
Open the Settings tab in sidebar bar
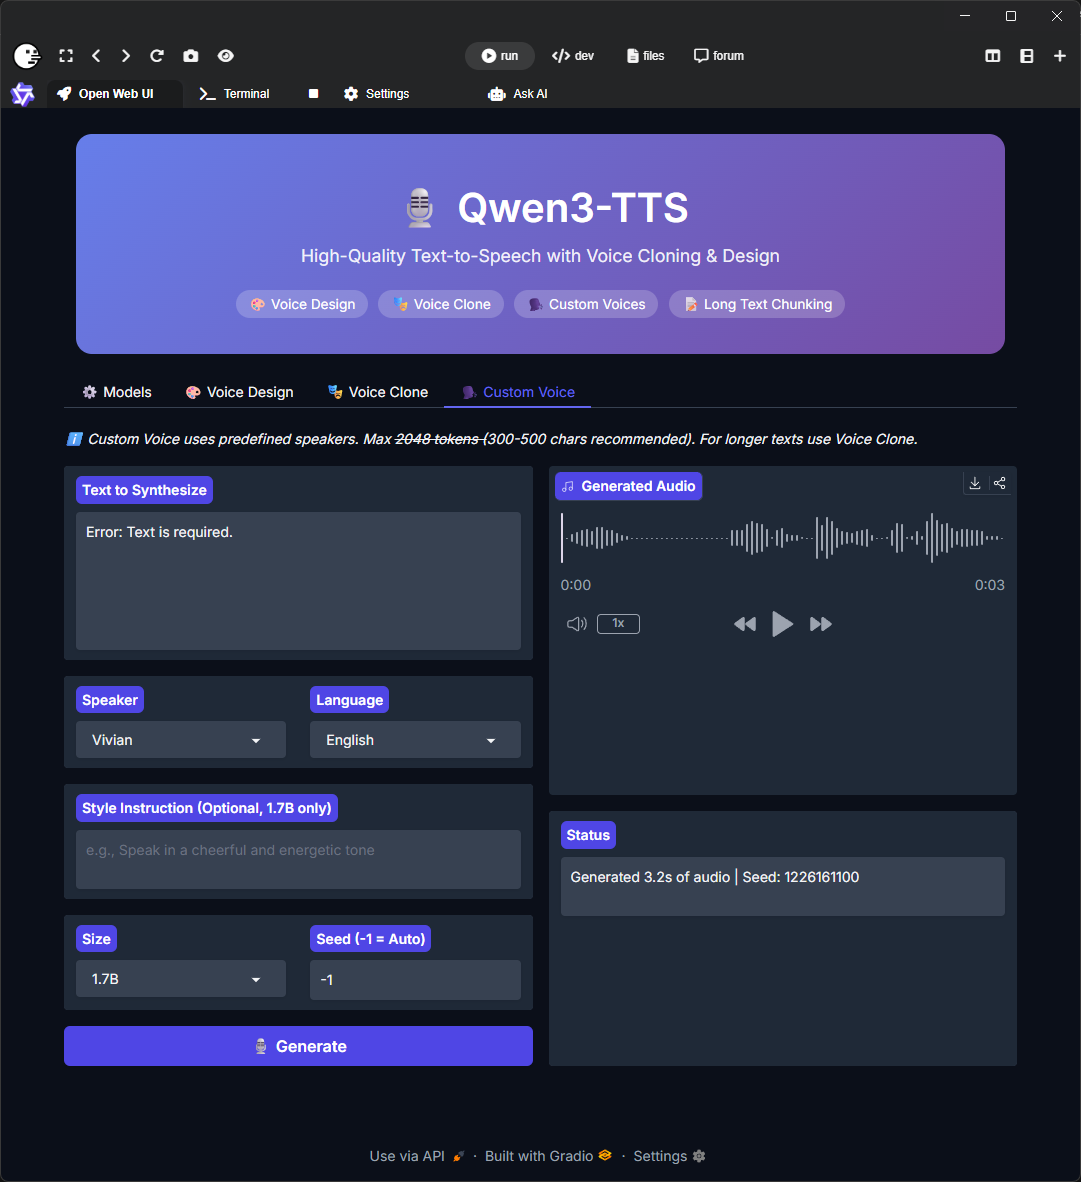[x=376, y=93]
